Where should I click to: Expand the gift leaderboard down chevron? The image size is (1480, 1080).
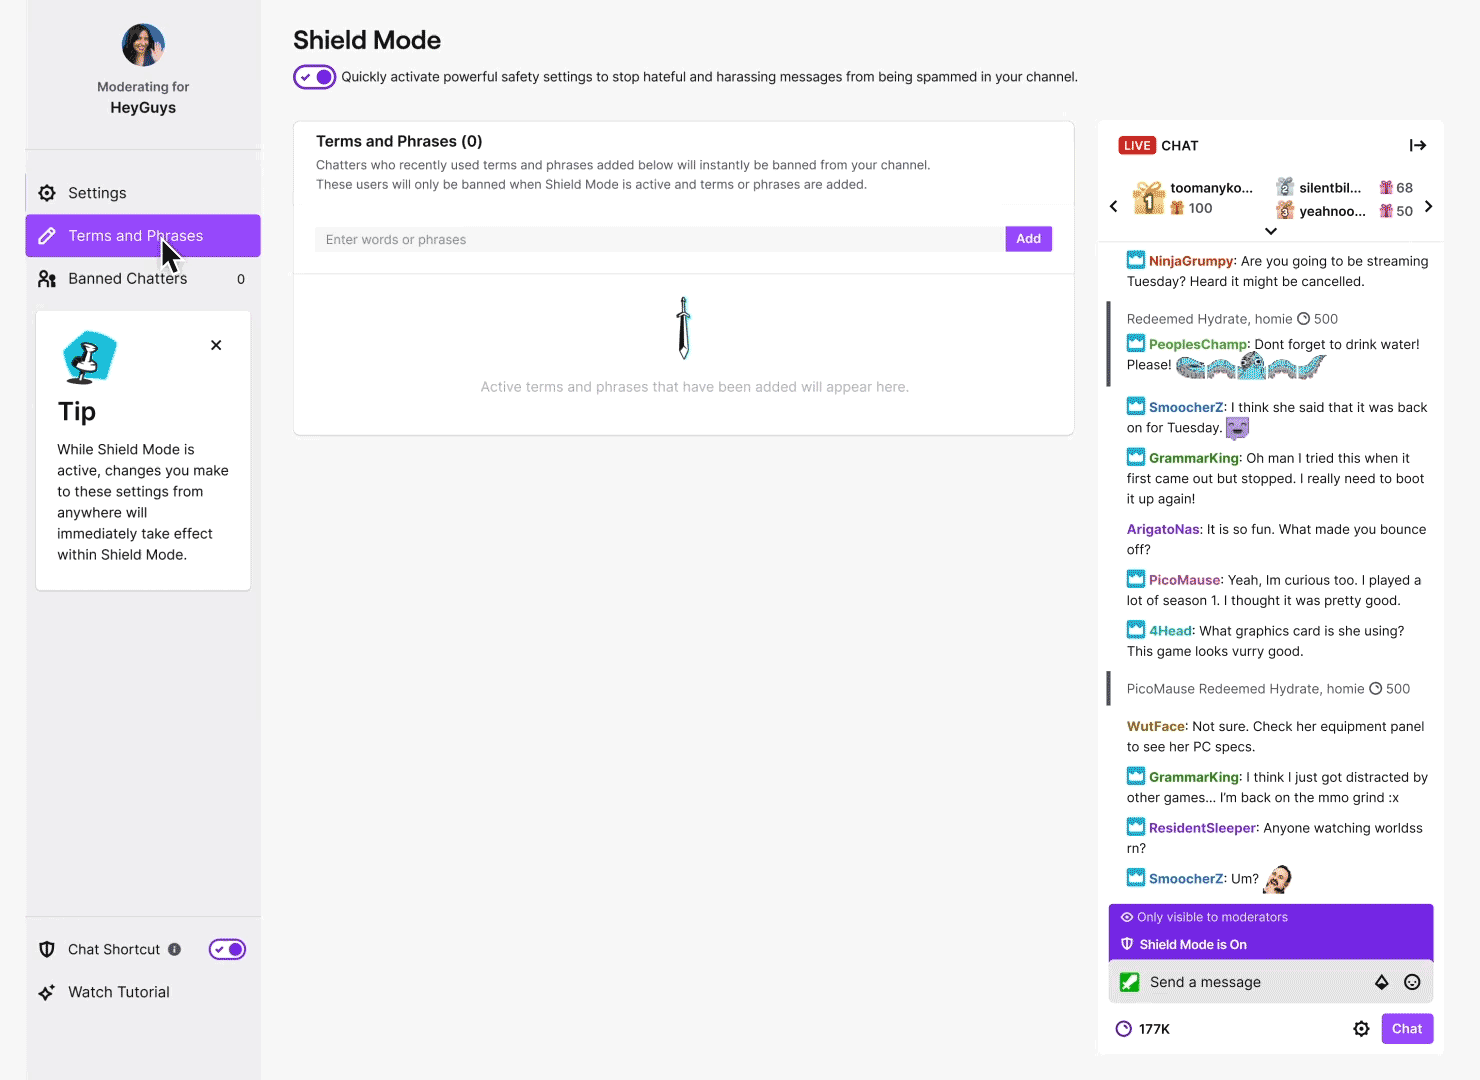click(x=1271, y=231)
